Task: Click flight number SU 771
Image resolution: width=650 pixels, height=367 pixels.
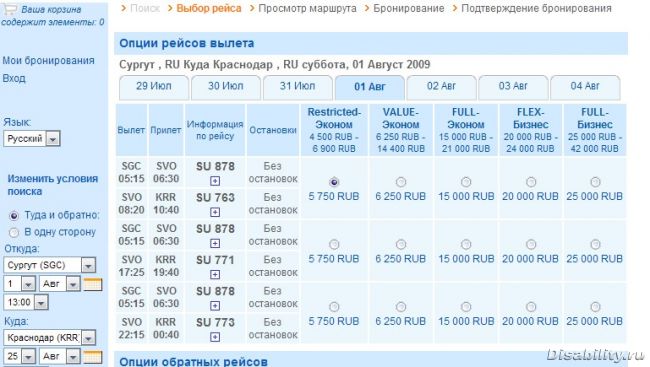Action: [215, 260]
